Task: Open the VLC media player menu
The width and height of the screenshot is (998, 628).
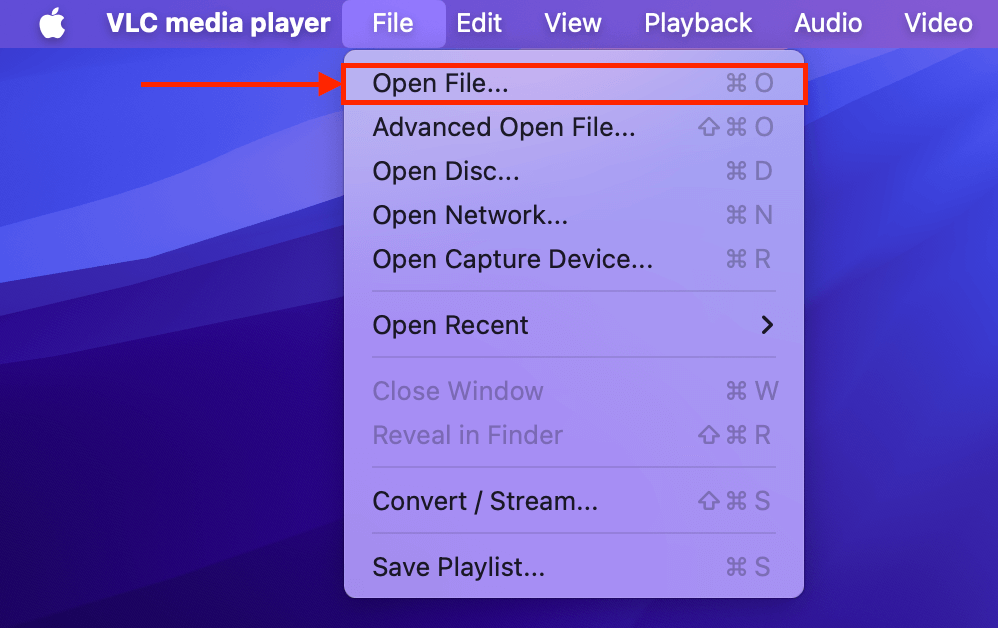Action: [x=218, y=24]
